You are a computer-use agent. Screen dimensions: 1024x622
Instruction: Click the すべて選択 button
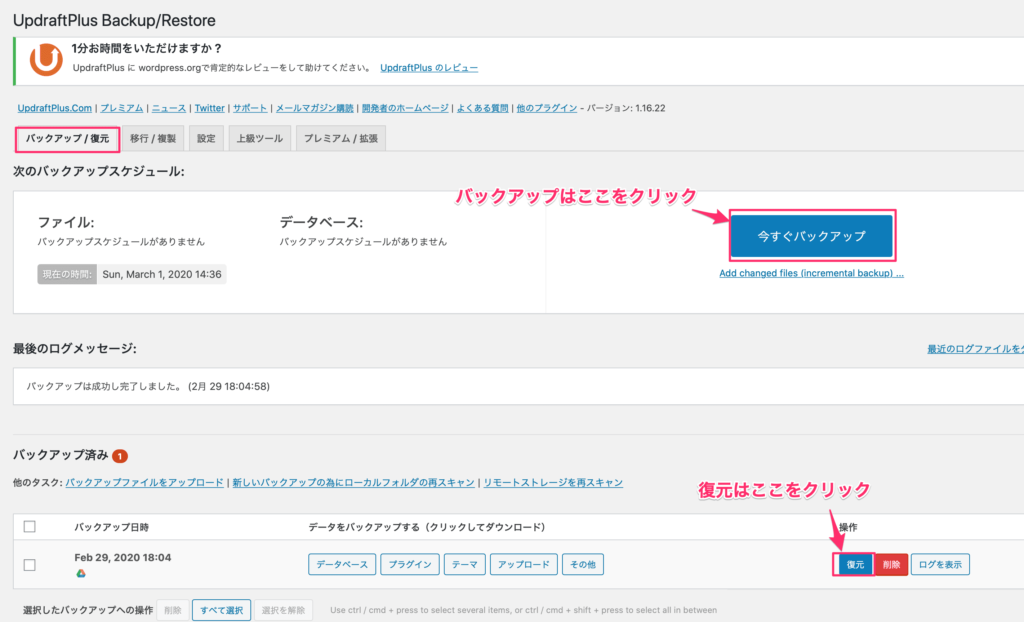[221, 610]
